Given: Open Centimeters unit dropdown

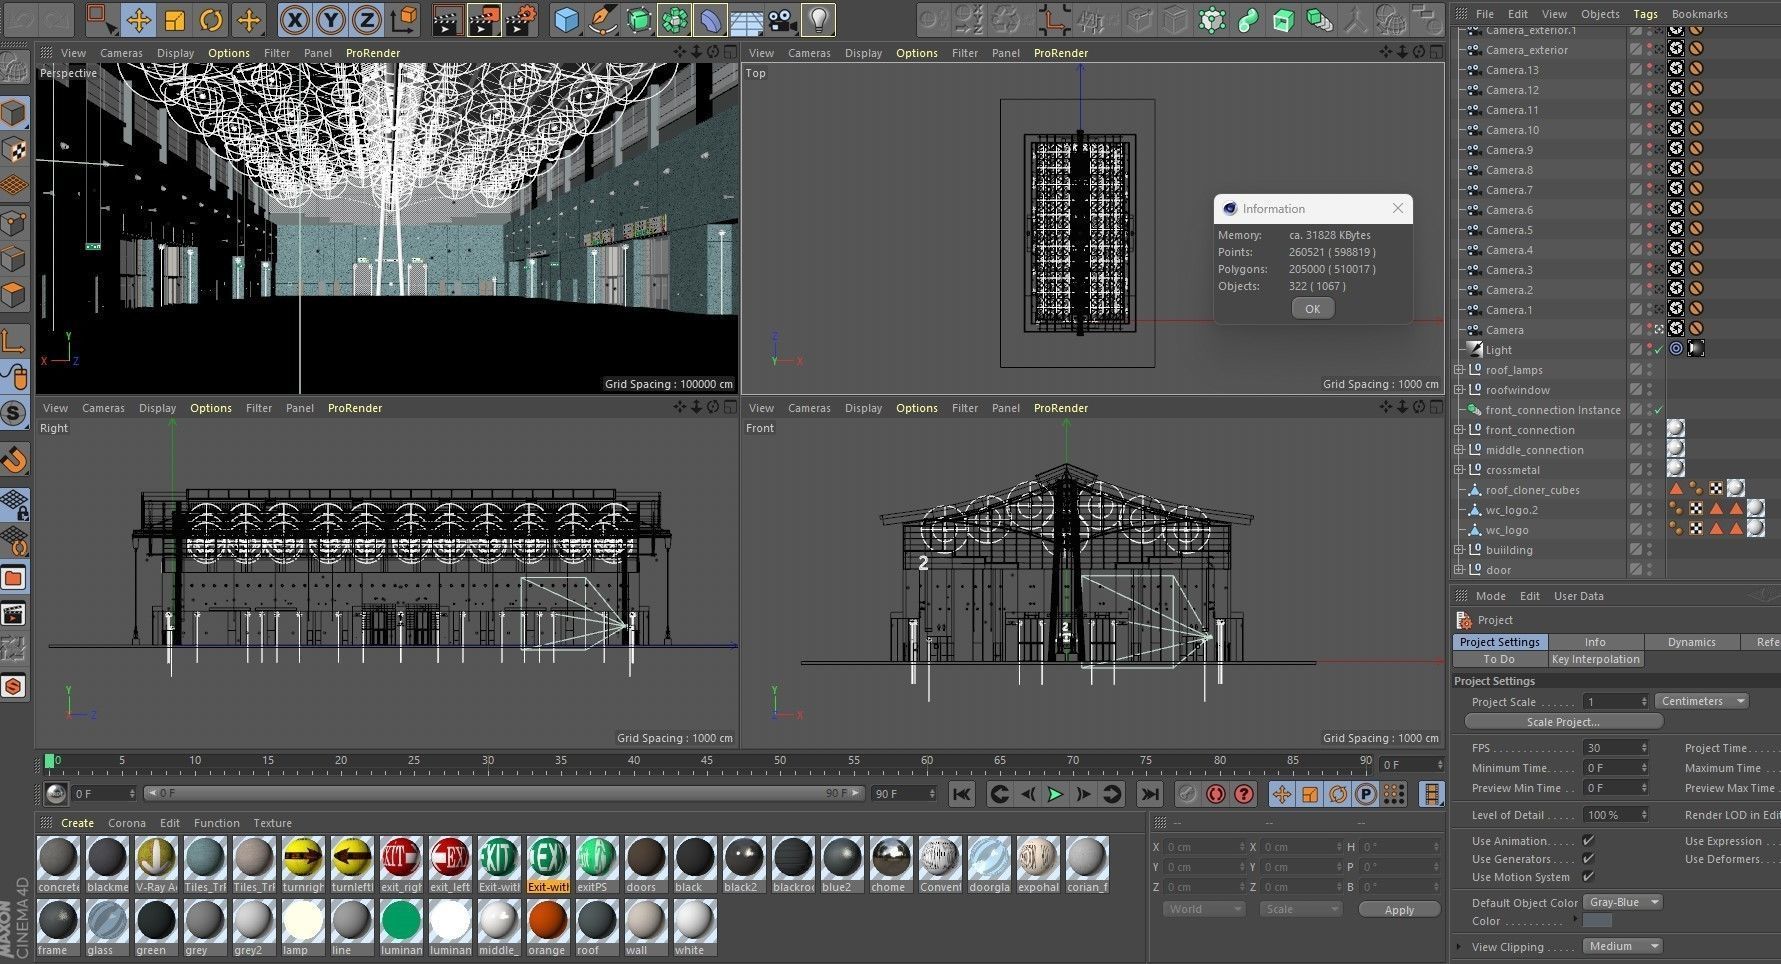Looking at the screenshot, I should click(1702, 701).
